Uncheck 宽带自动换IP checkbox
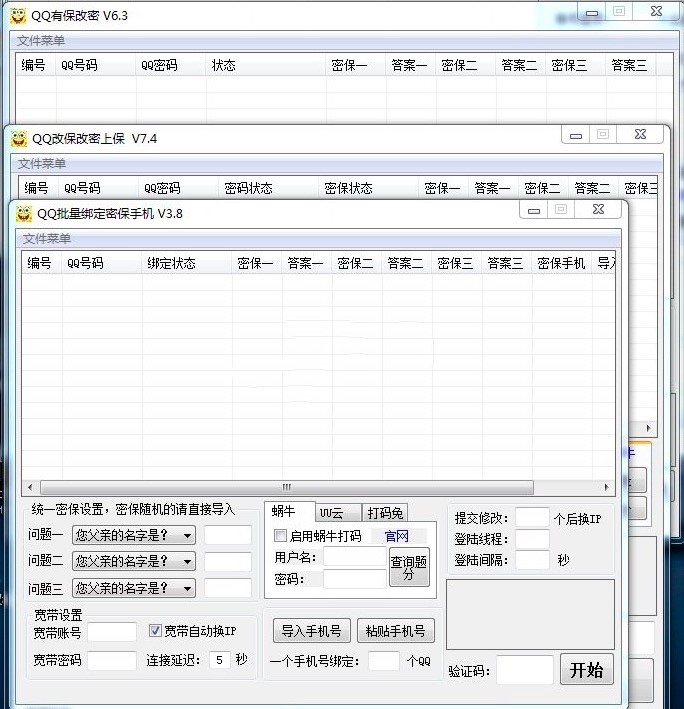684x709 pixels. [x=155, y=630]
